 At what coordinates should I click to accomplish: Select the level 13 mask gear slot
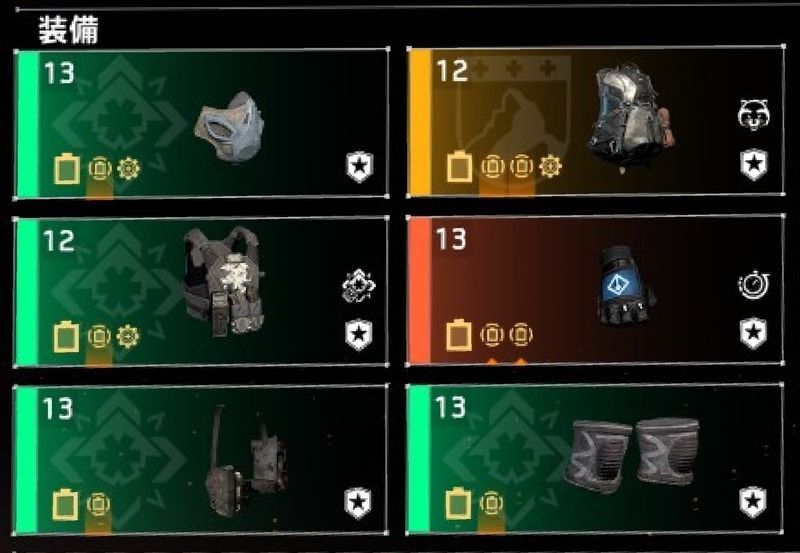click(x=202, y=123)
